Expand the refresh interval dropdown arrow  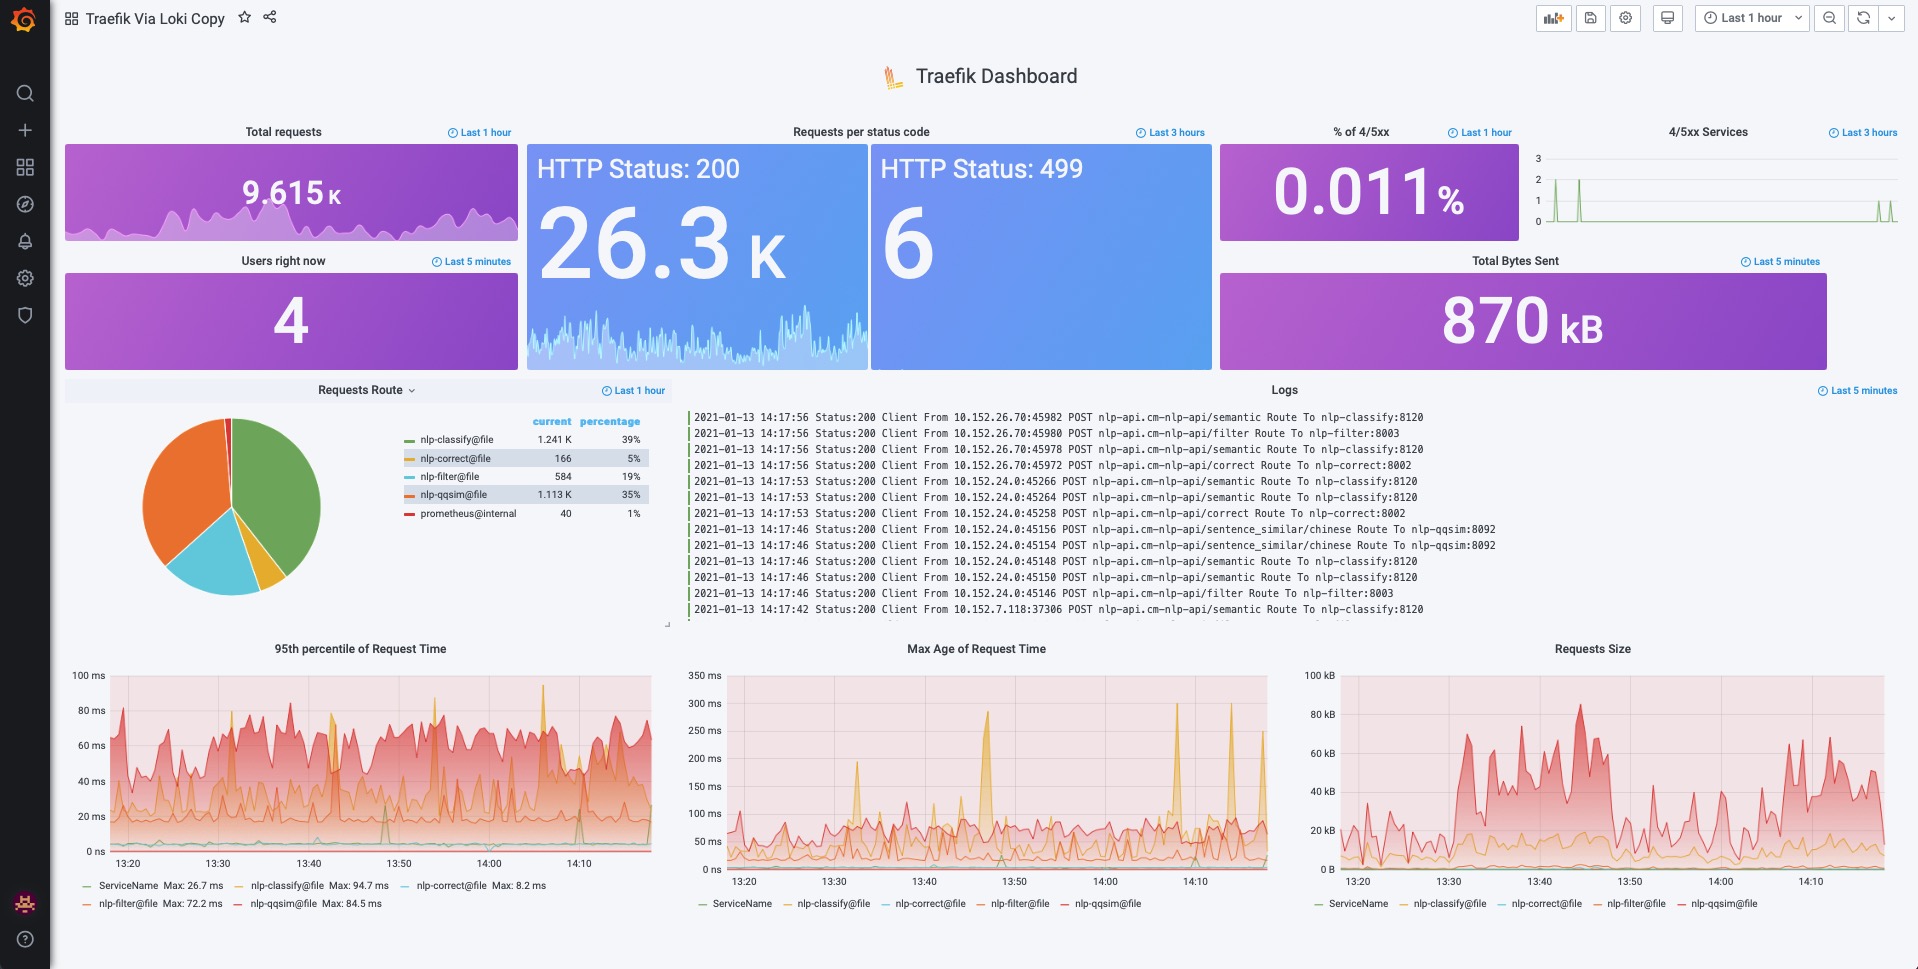coord(1891,18)
